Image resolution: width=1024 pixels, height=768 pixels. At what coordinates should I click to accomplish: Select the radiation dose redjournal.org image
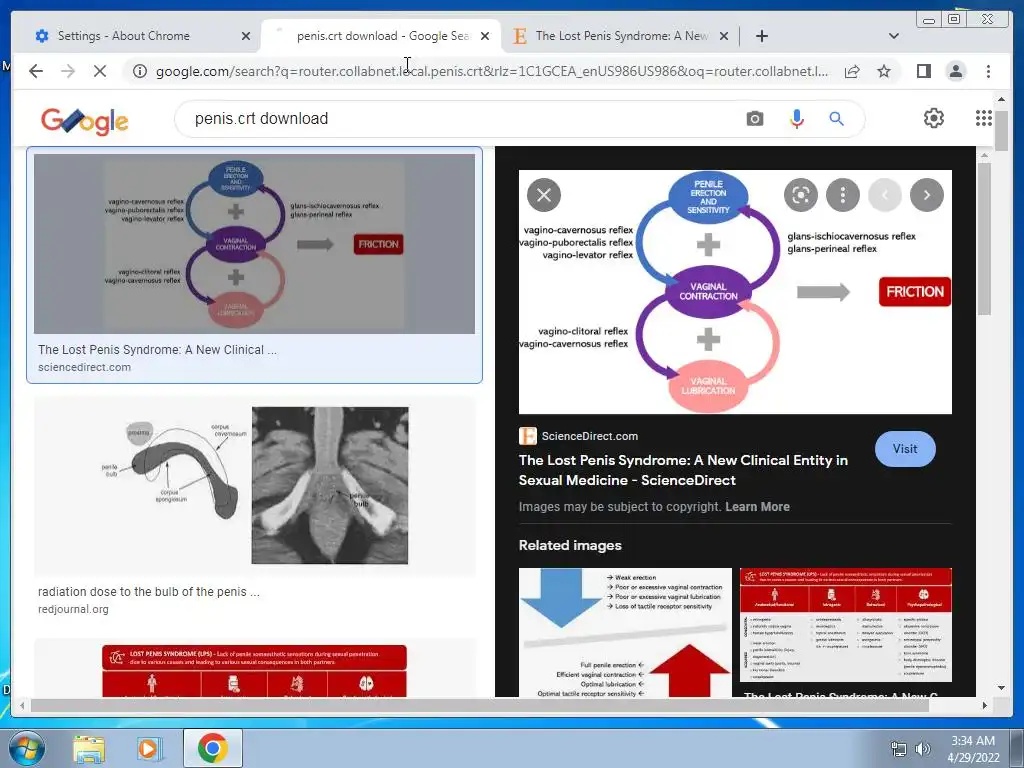[x=255, y=485]
